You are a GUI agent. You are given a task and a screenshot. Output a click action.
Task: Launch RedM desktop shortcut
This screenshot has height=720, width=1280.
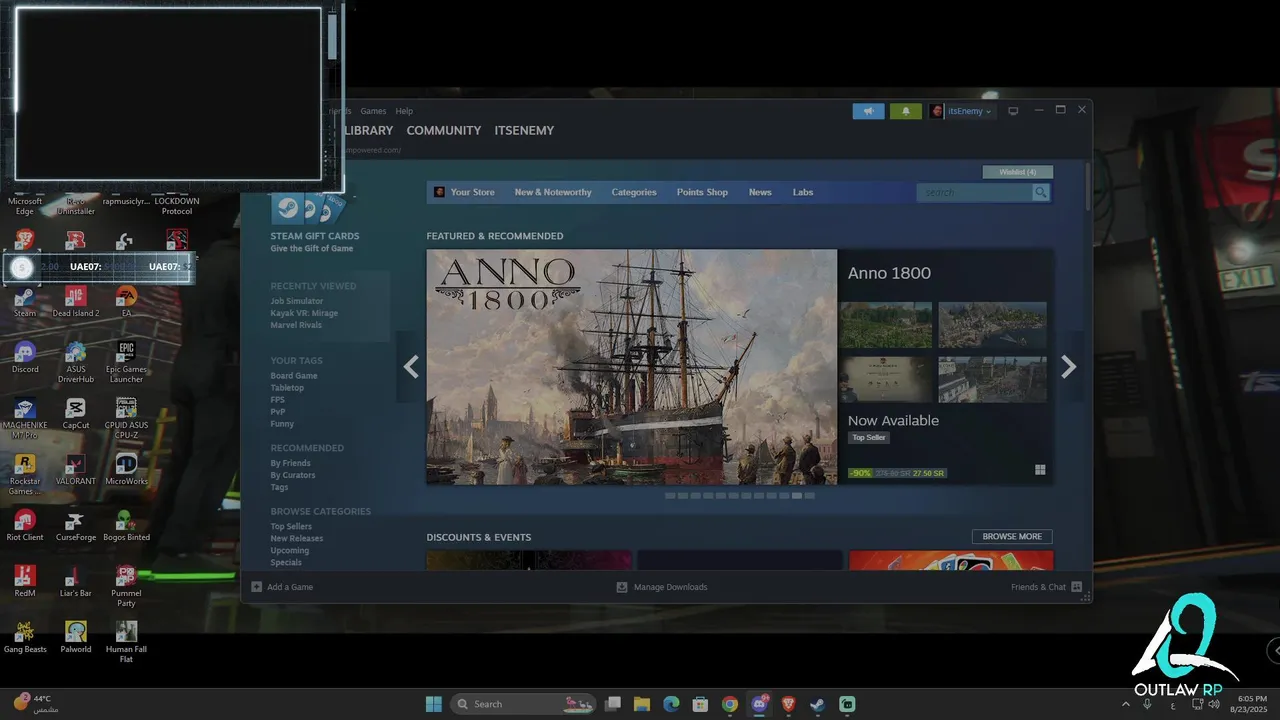click(25, 581)
